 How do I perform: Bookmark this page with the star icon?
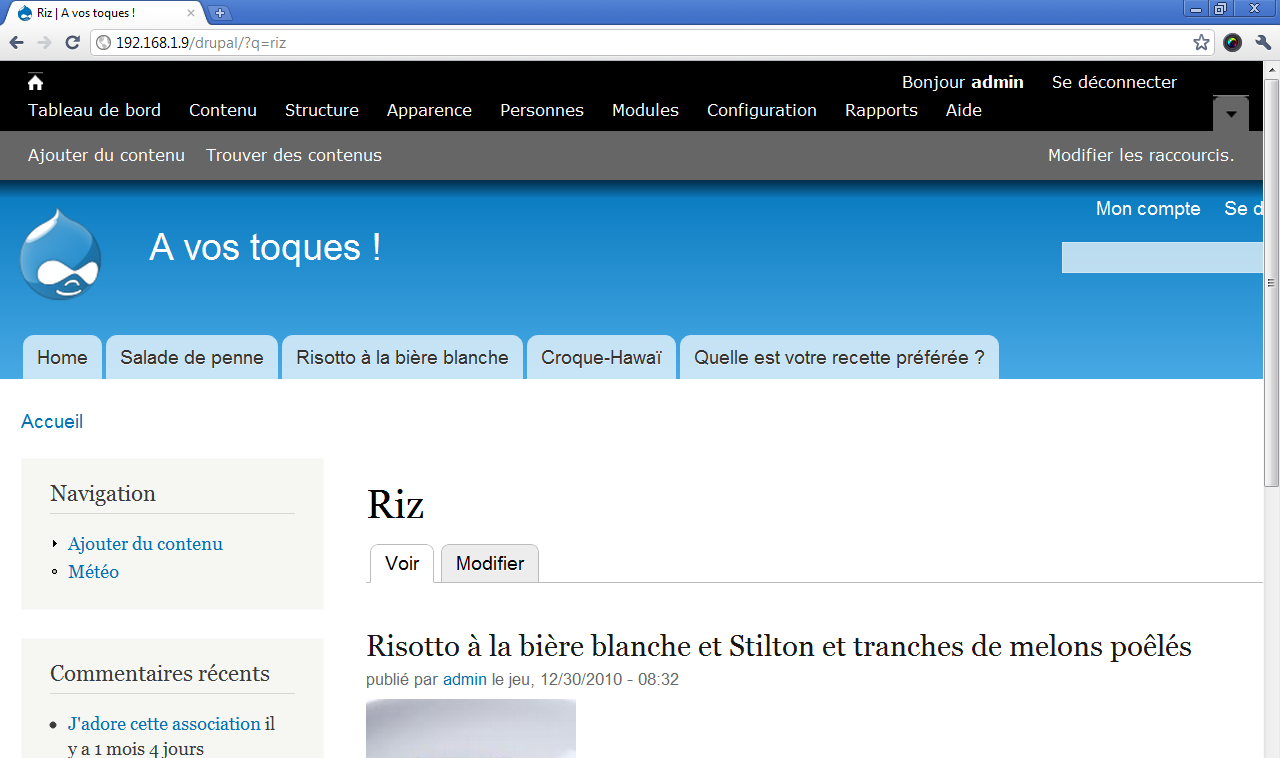click(x=1201, y=43)
